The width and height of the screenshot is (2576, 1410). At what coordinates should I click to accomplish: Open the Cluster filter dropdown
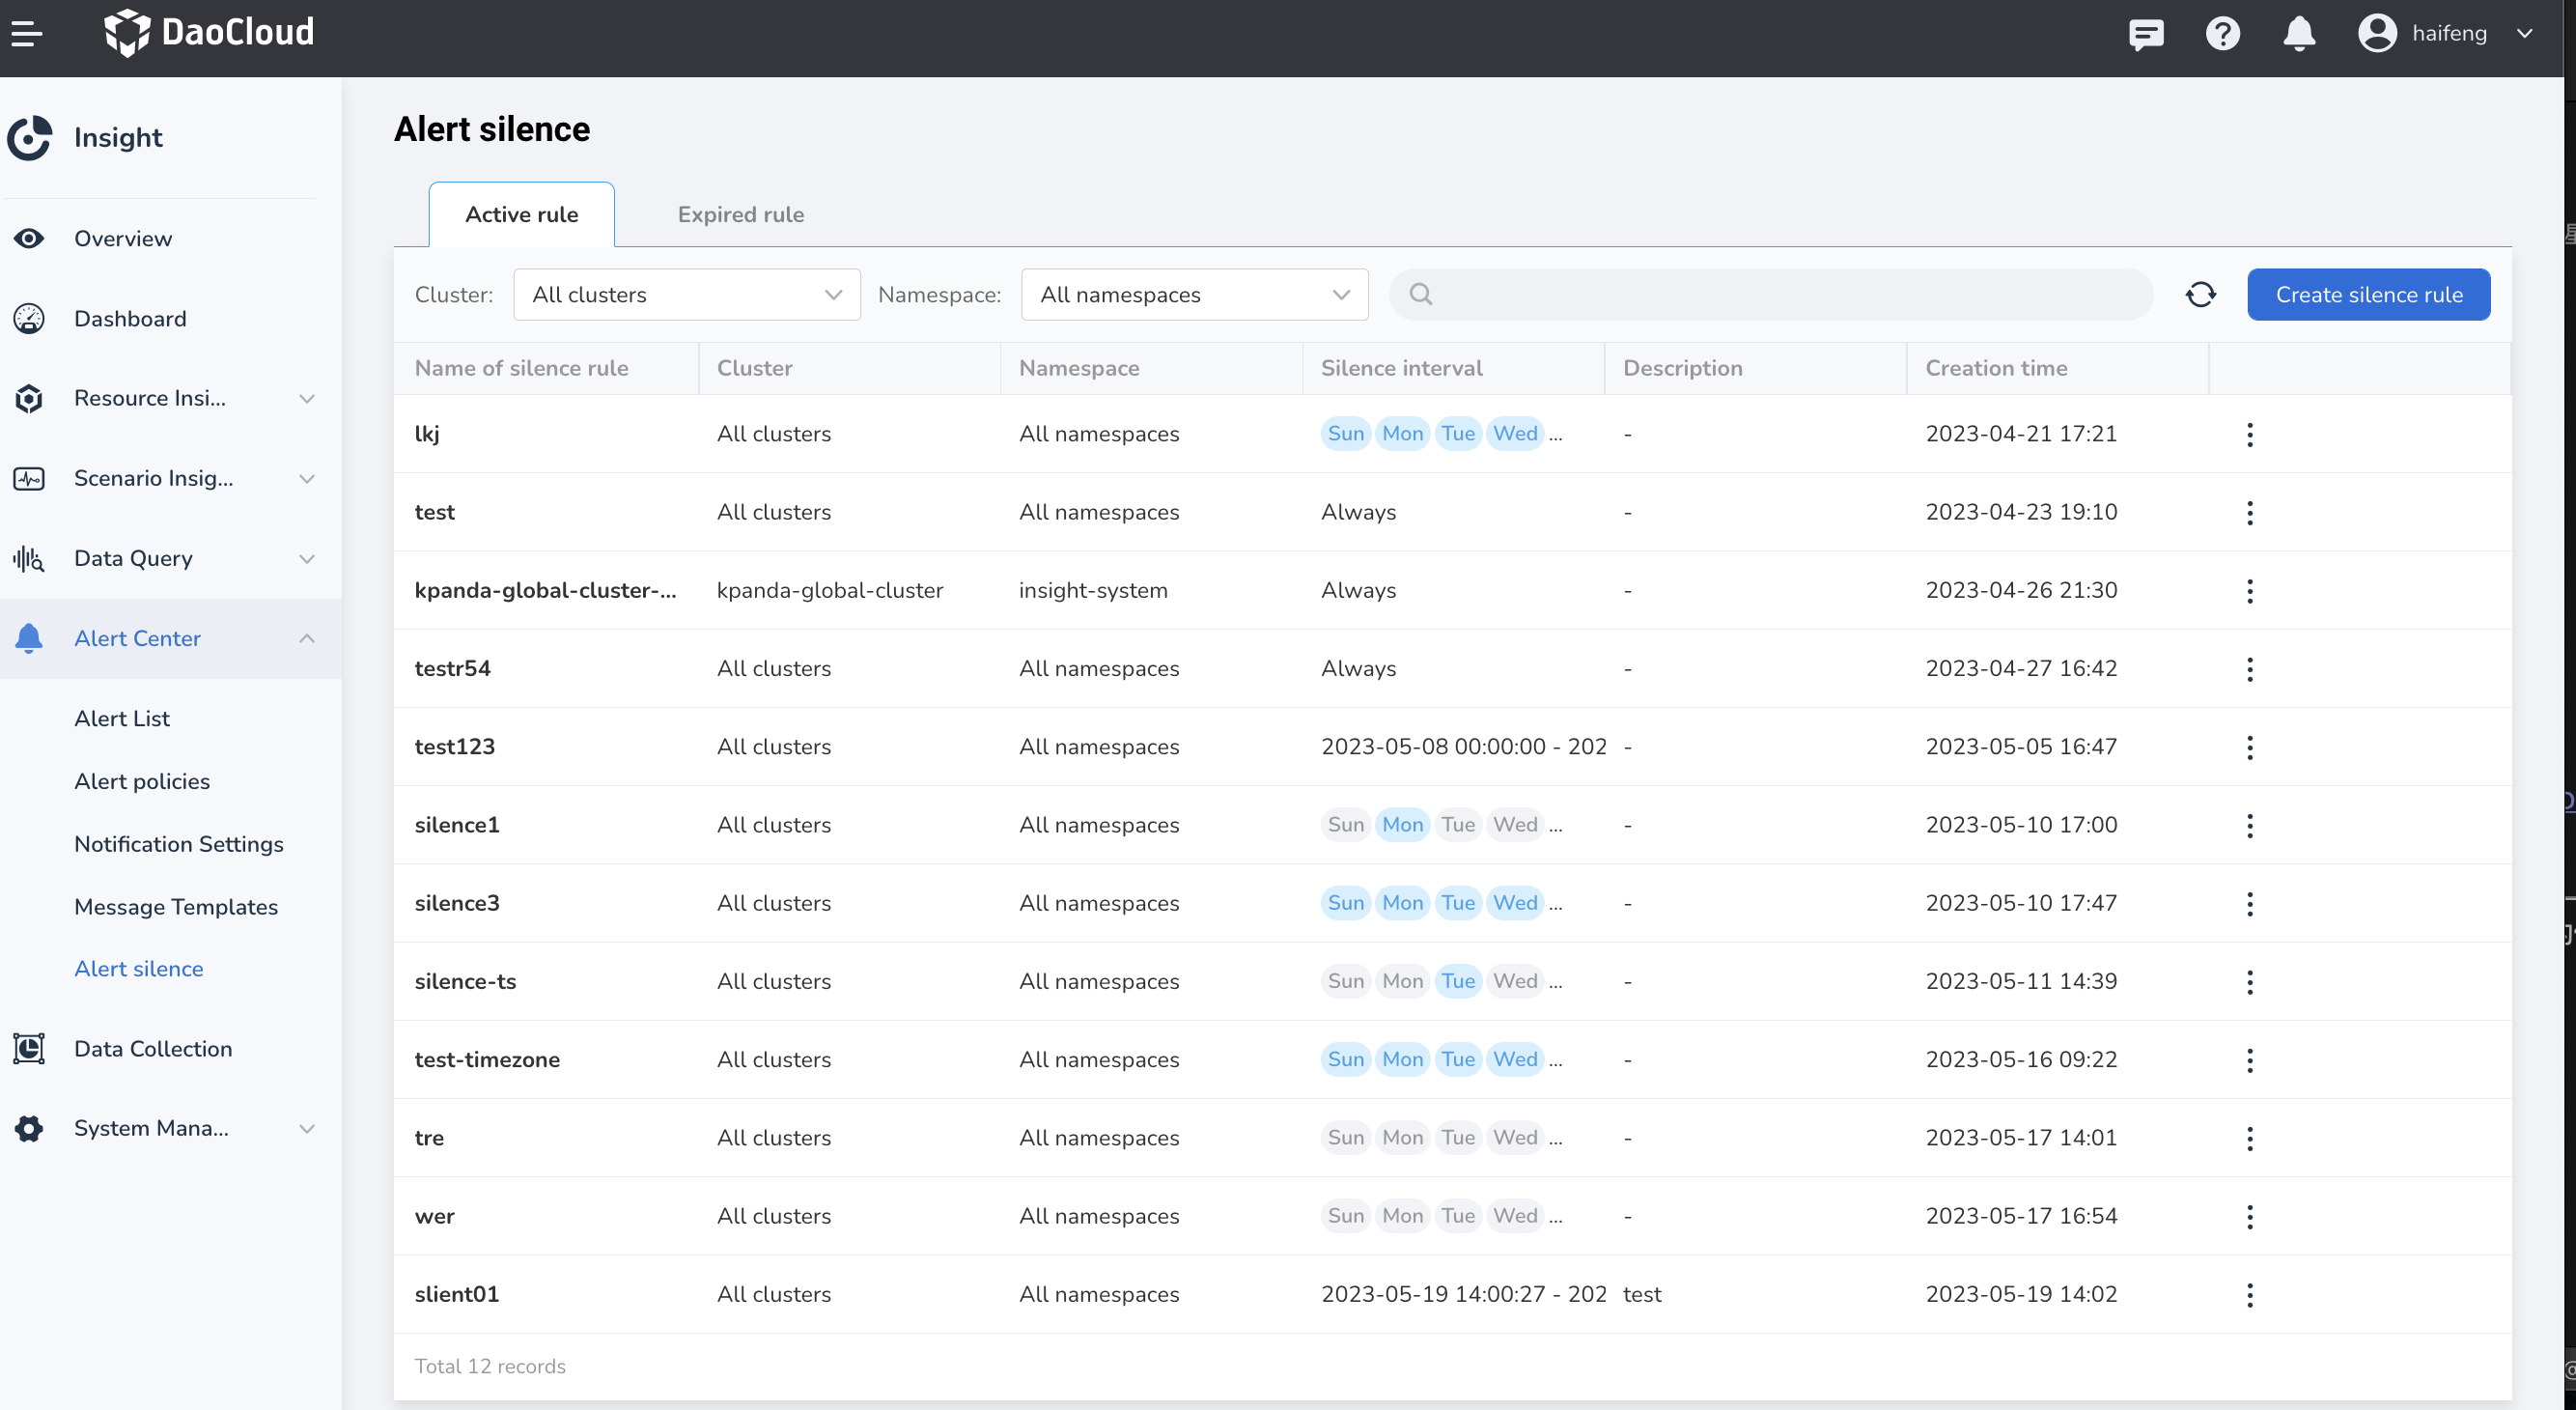click(x=686, y=294)
